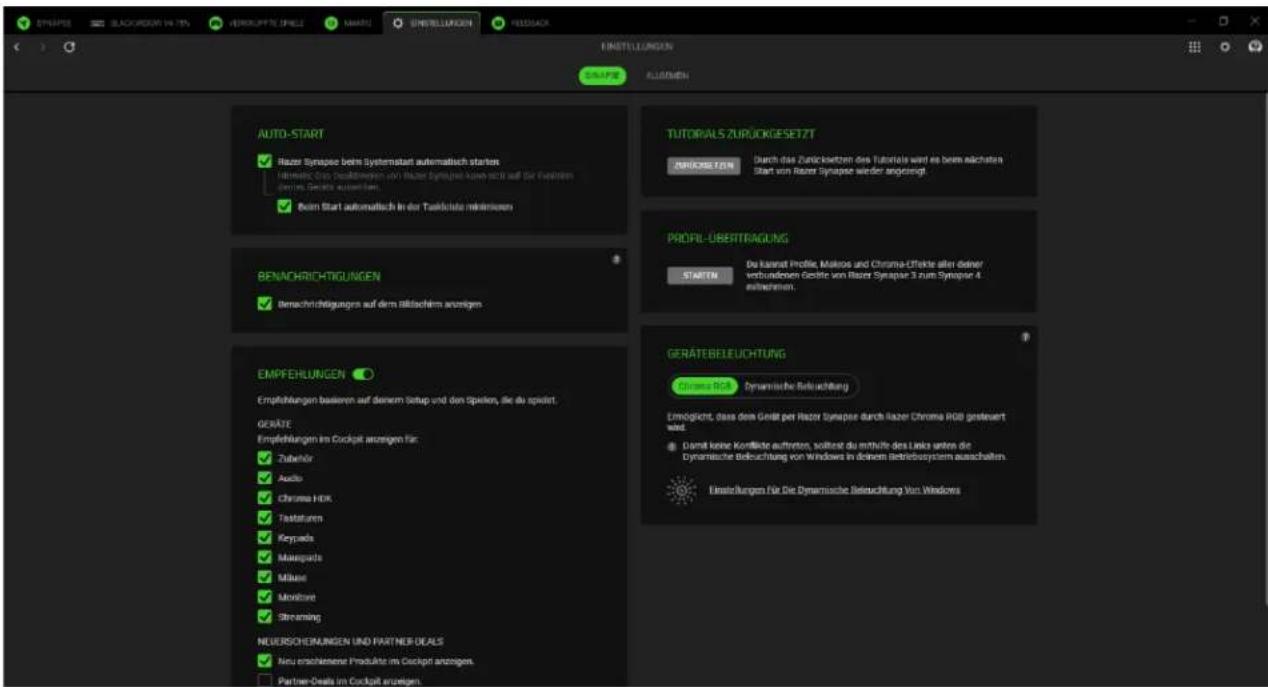Click the green Synapse sub-tab pill
The height and width of the screenshot is (687, 1268).
603,76
